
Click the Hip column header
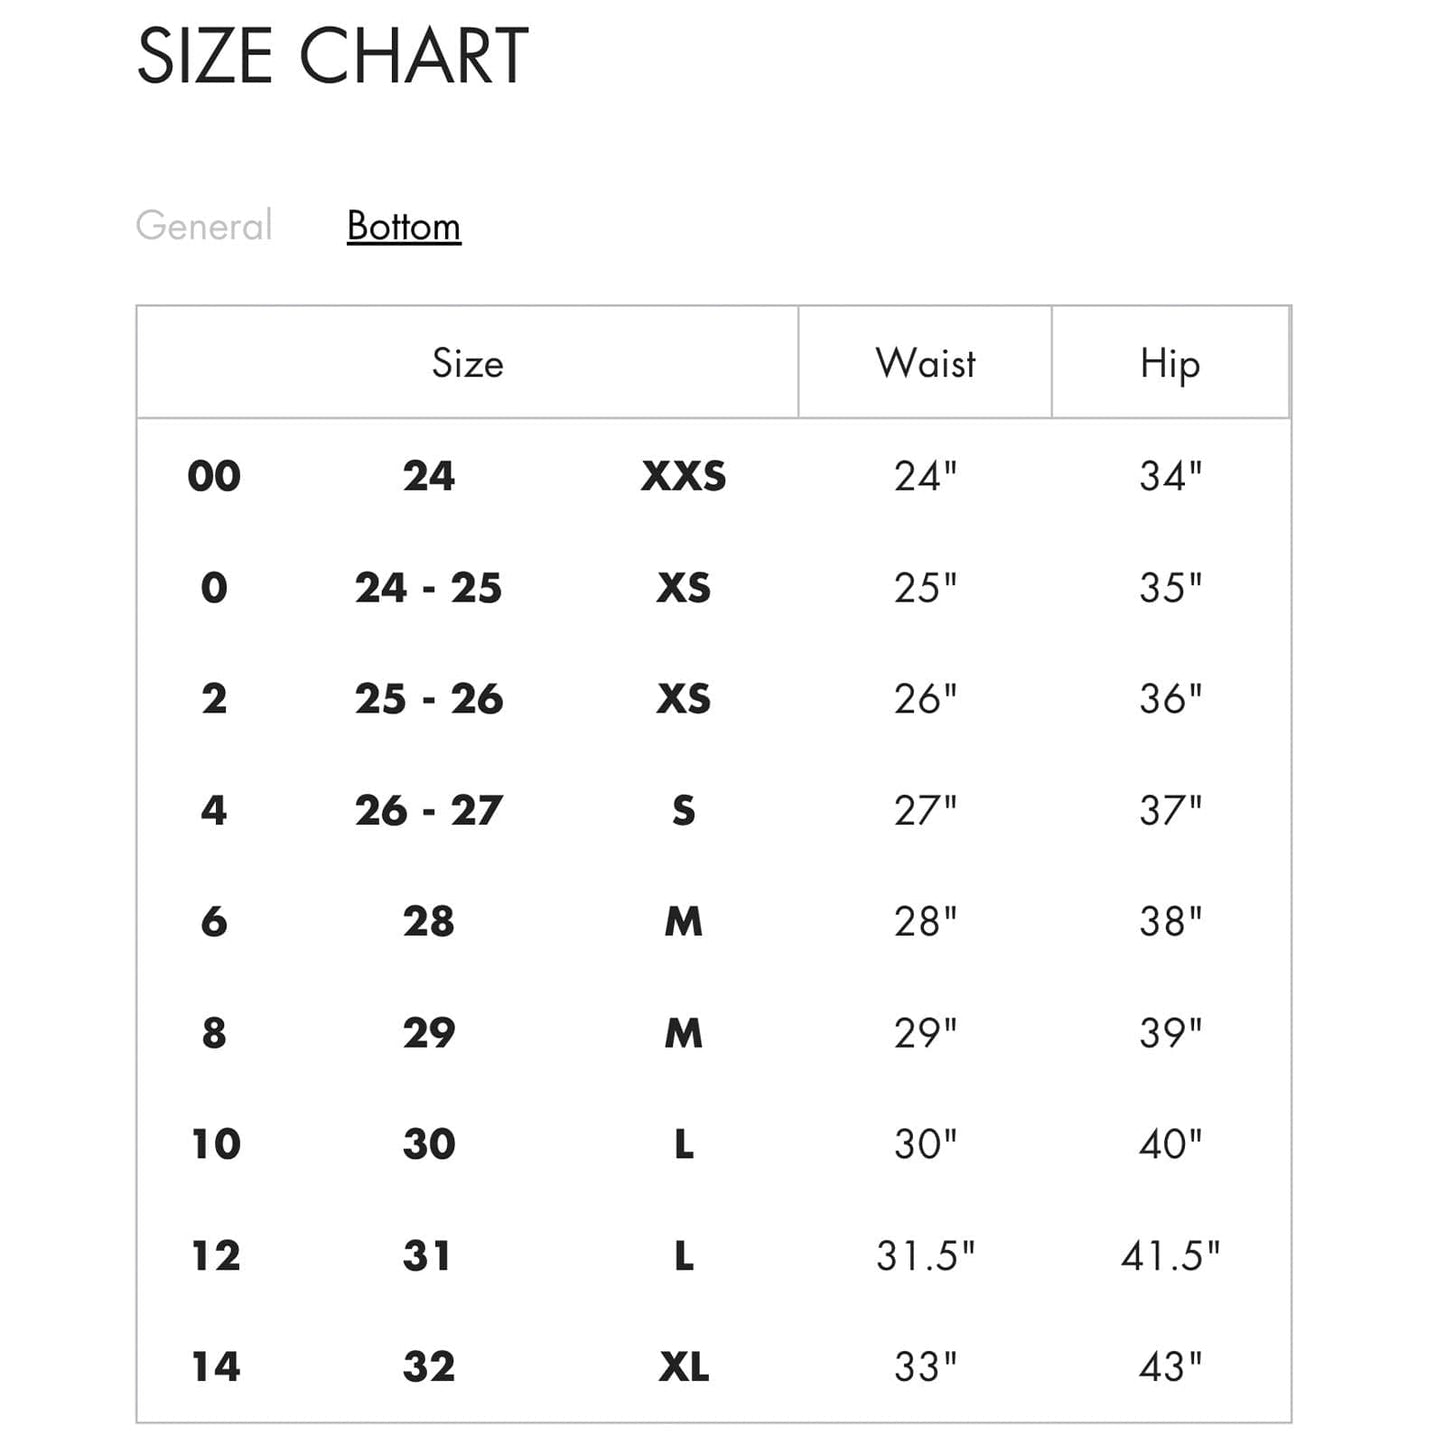coord(1170,363)
